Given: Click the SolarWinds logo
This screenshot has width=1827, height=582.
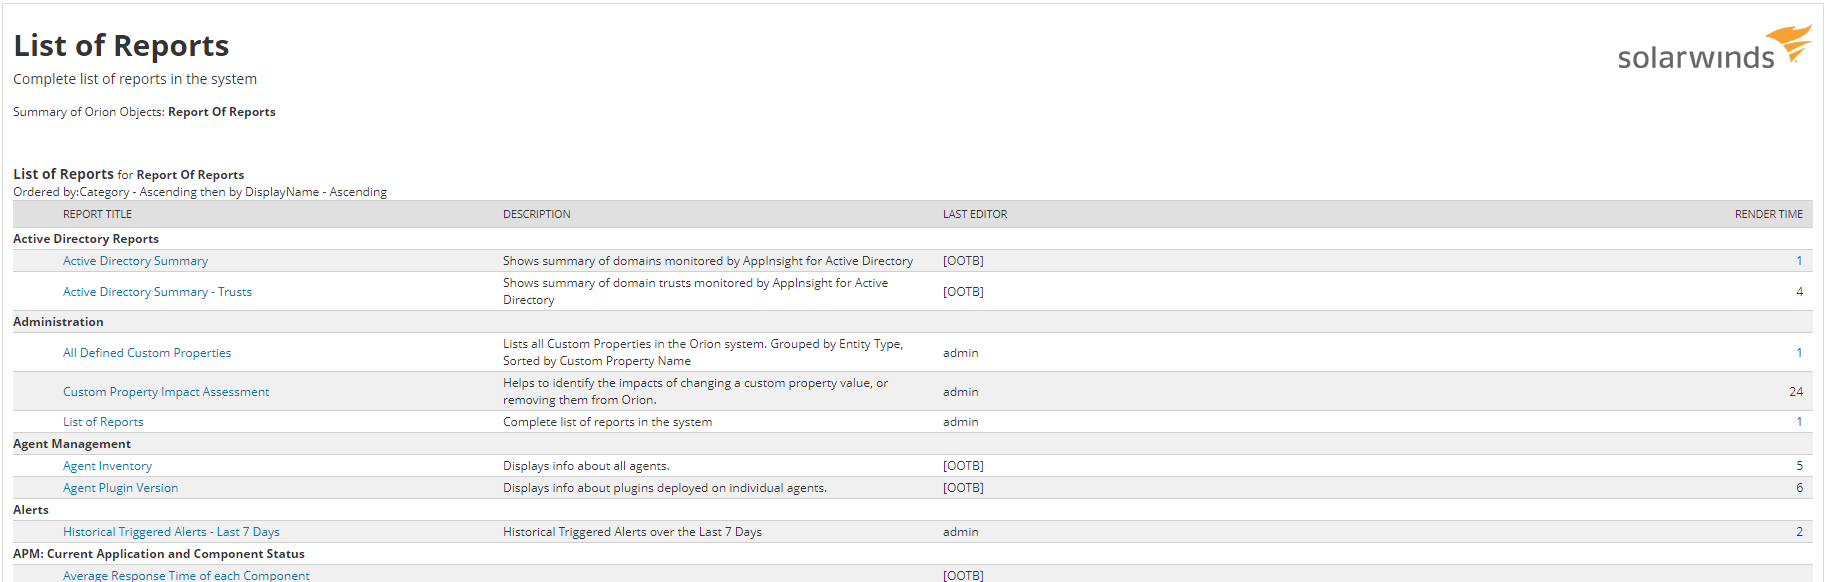Looking at the screenshot, I should (x=1714, y=48).
